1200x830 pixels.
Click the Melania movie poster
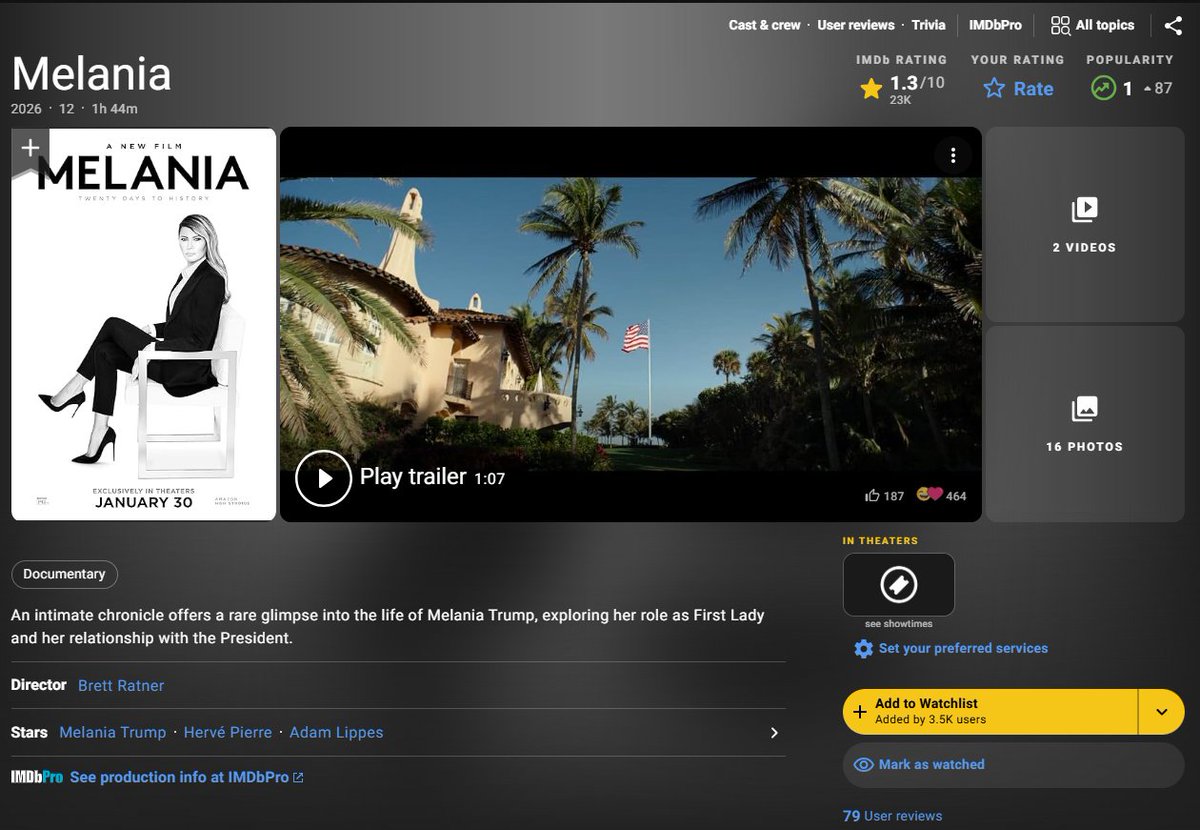point(144,325)
